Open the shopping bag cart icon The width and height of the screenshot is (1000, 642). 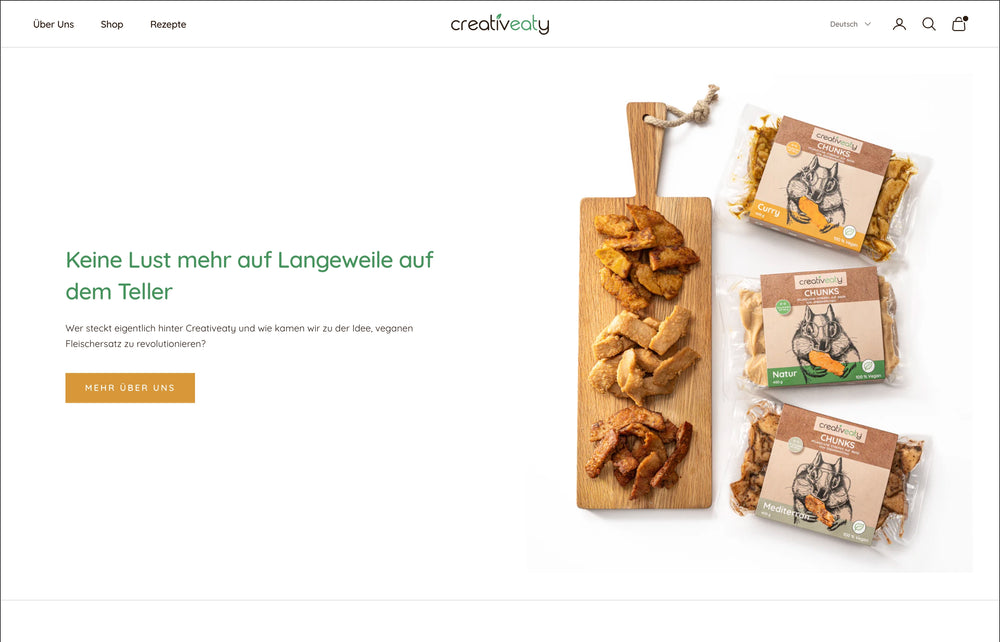(x=959, y=24)
